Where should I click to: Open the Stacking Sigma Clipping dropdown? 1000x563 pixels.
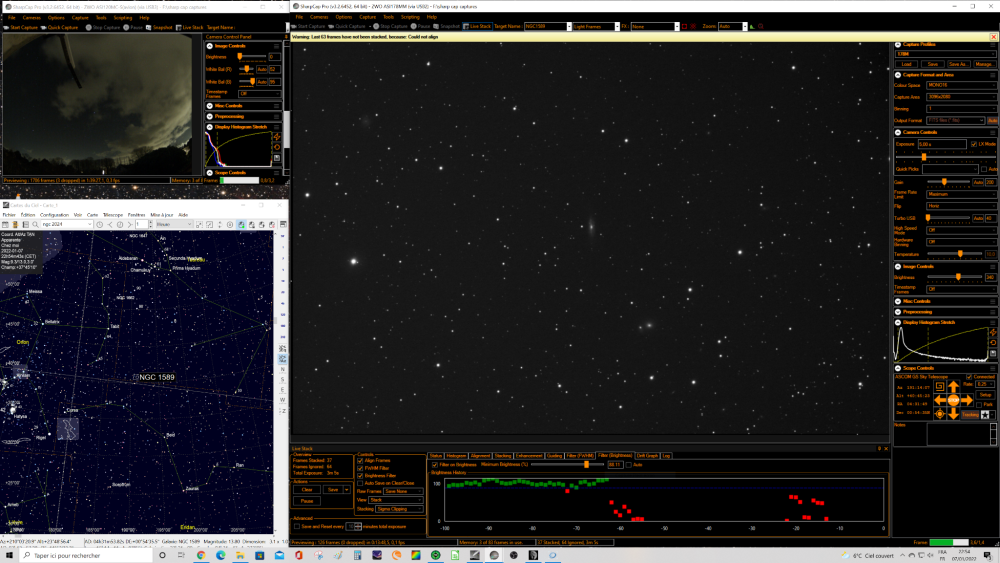399,509
